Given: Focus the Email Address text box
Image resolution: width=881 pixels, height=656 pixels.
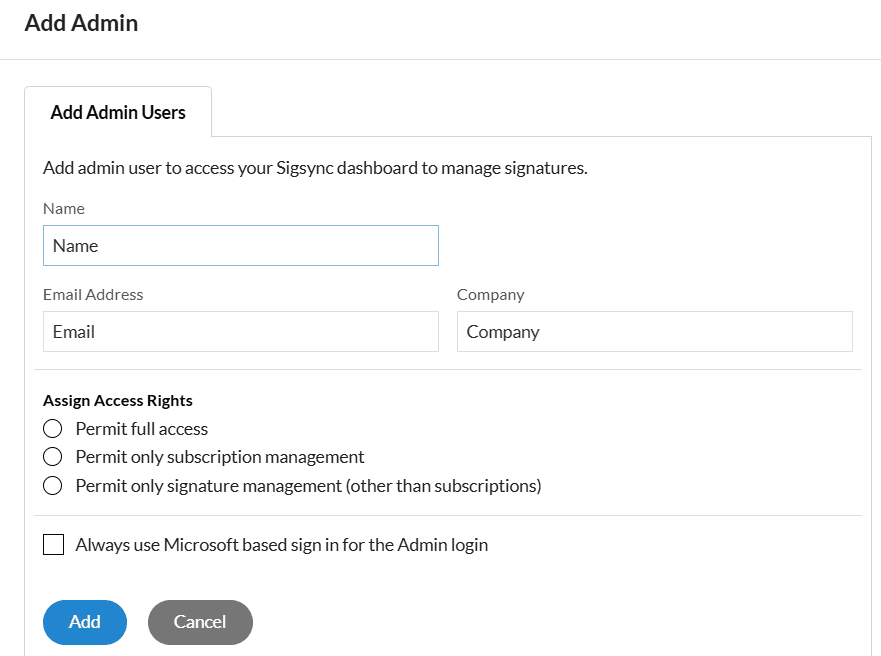Looking at the screenshot, I should click(x=240, y=332).
